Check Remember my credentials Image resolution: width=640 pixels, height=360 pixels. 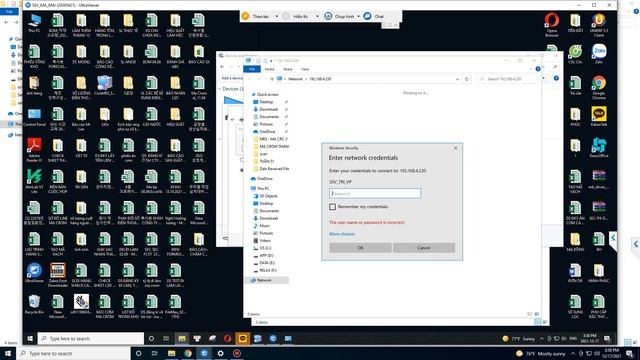pos(333,207)
